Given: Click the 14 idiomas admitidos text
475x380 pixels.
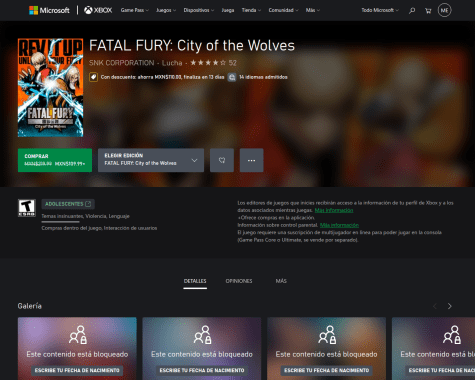Looking at the screenshot, I should pos(263,77).
